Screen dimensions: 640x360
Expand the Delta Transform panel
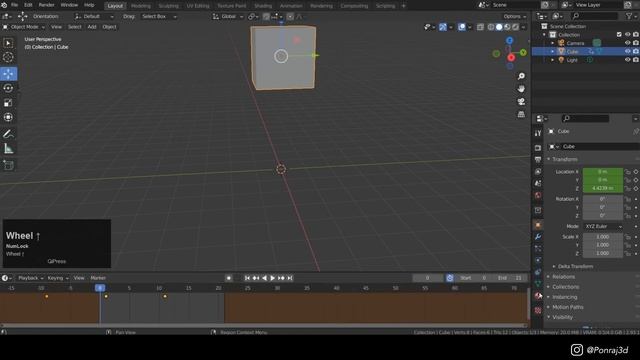pos(575,267)
